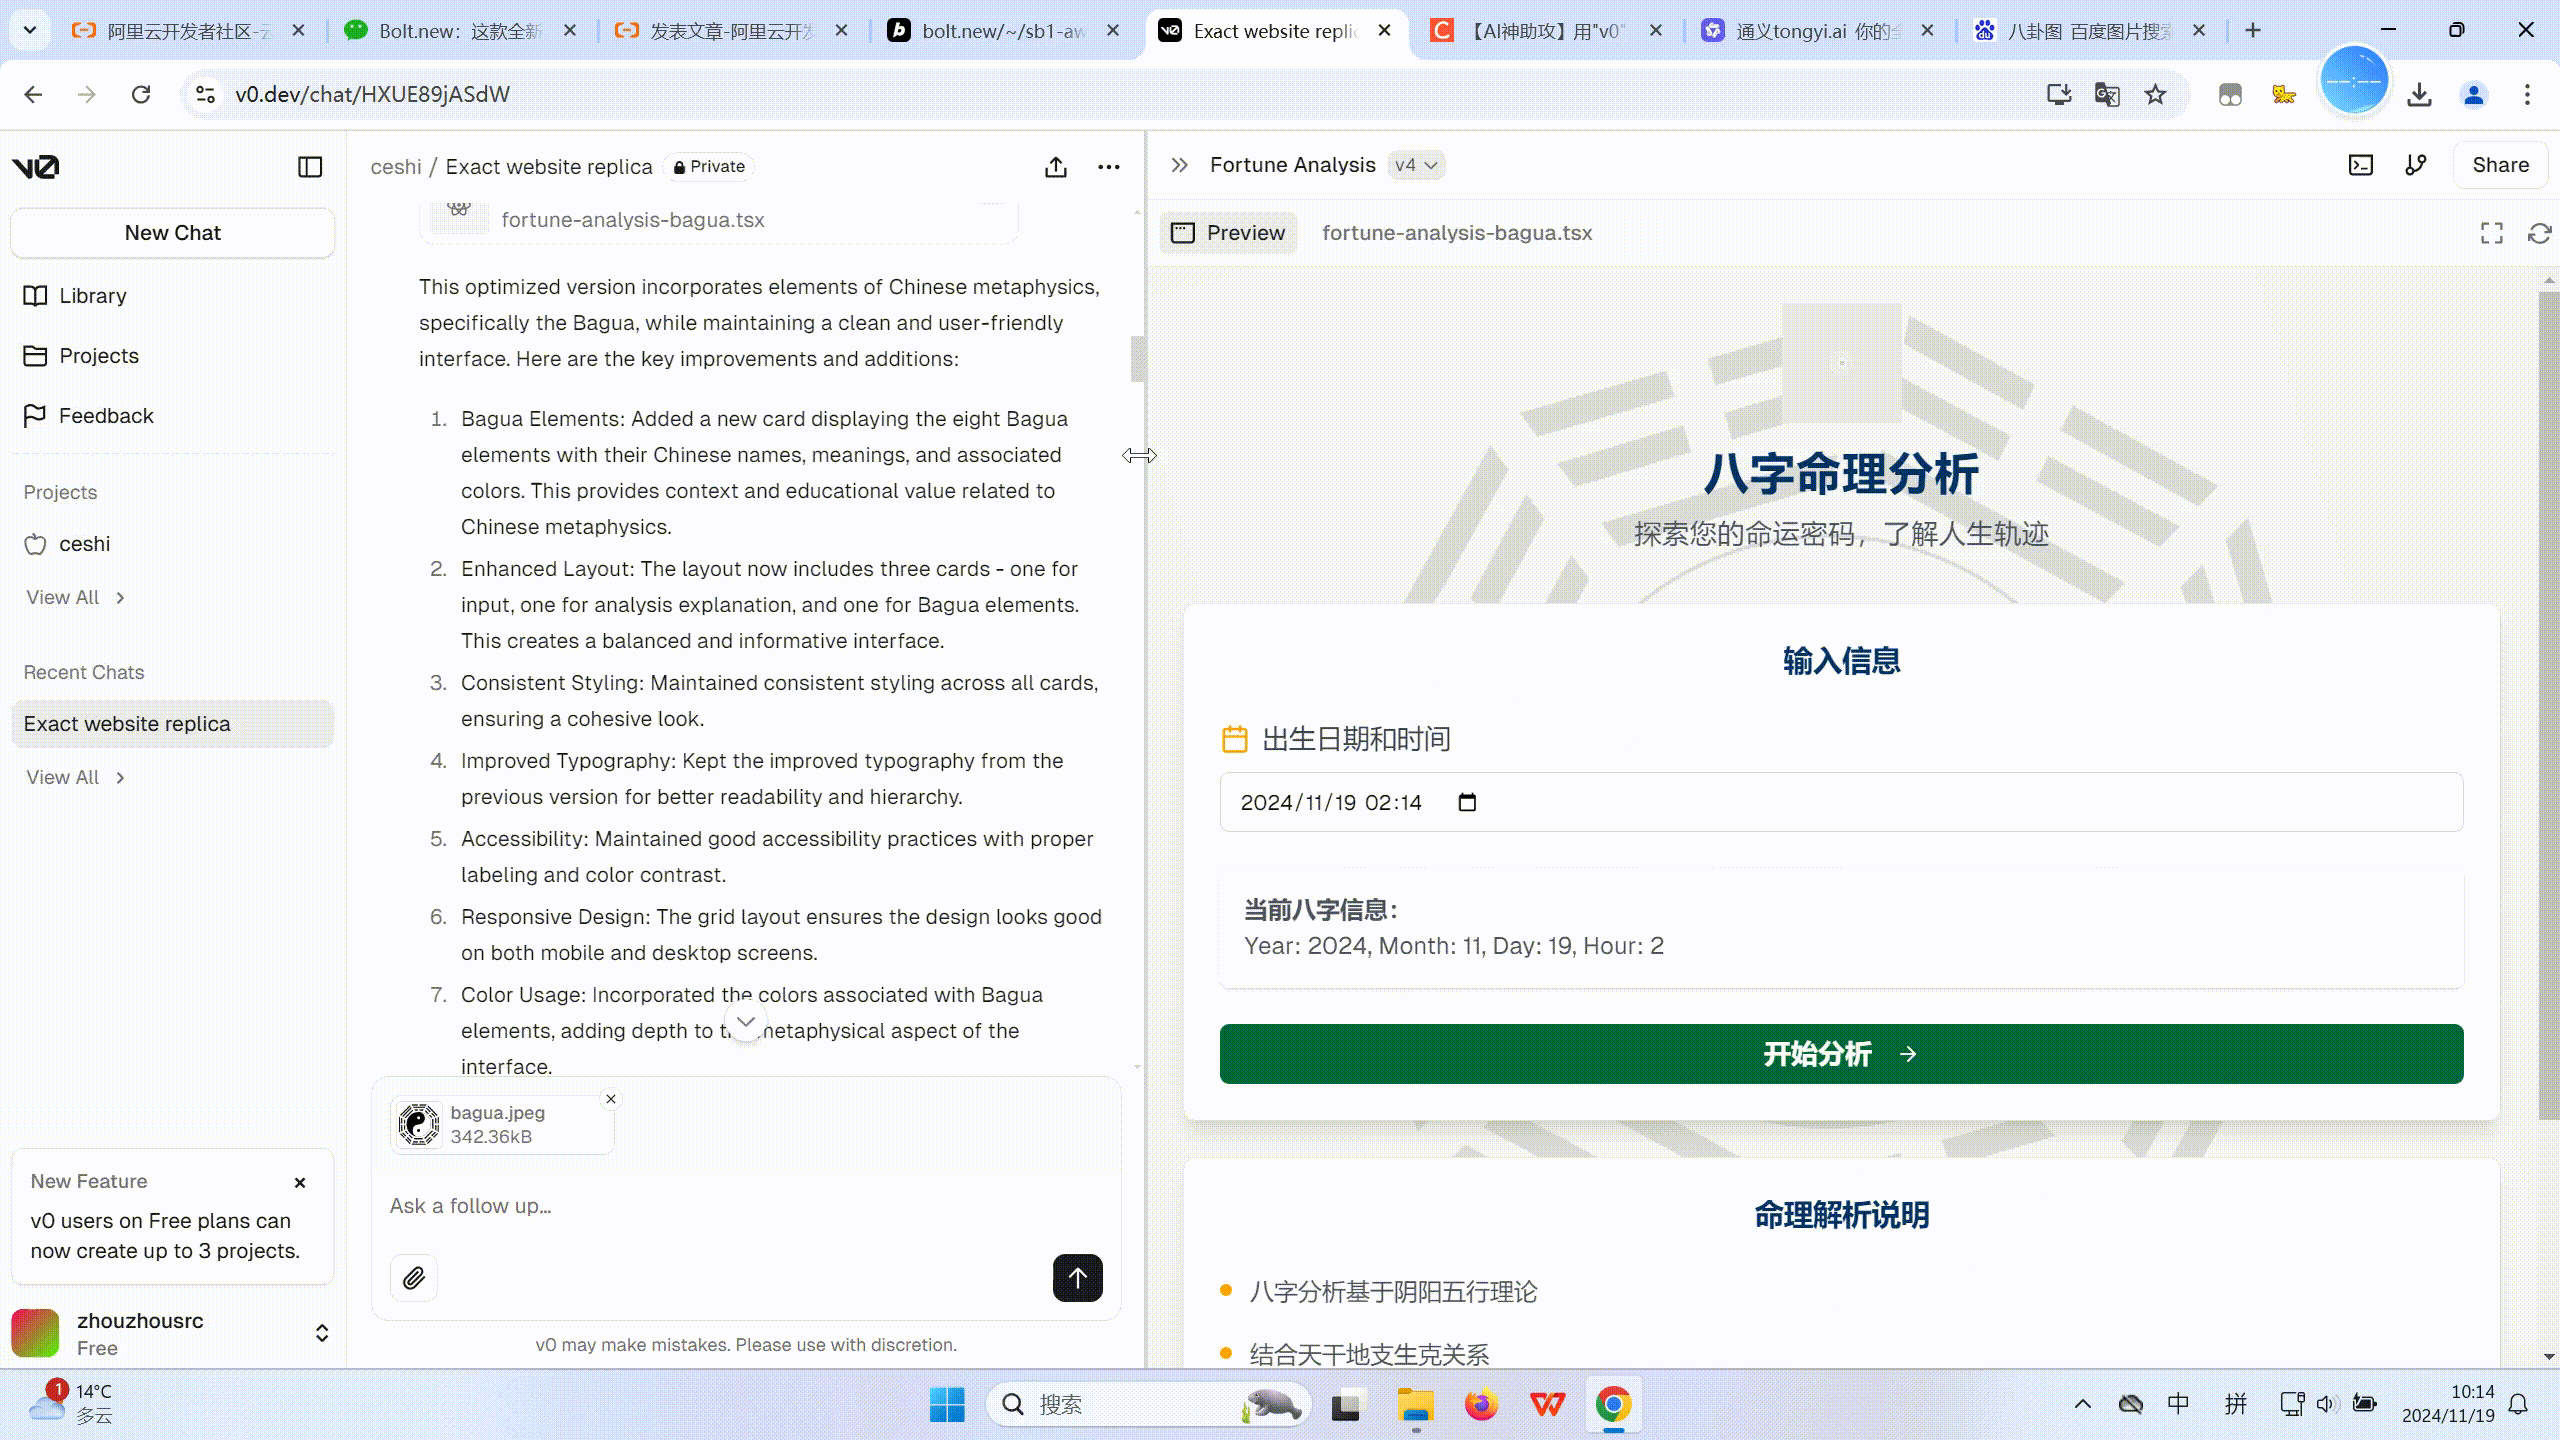
Task: Open fortune-analysis-bagua.tsx file card in chat
Action: (x=718, y=220)
